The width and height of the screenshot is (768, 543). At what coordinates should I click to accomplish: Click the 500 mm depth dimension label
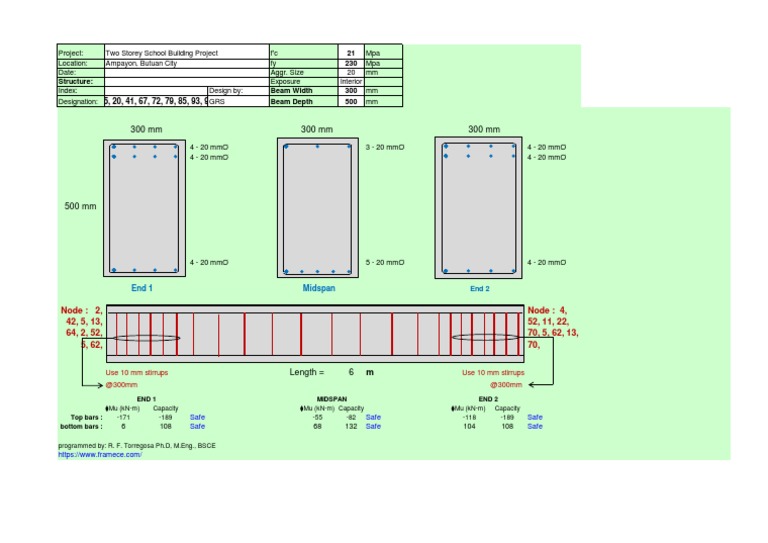click(80, 206)
